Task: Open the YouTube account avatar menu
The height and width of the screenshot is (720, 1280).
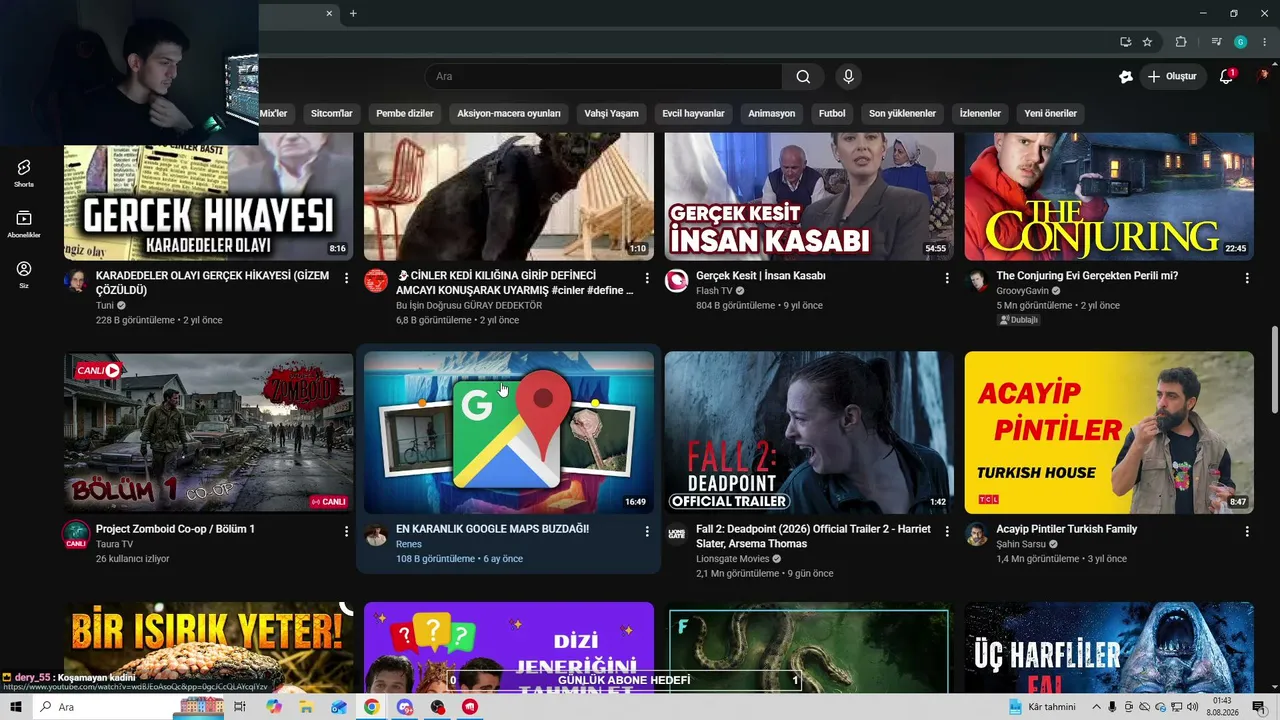Action: pos(1264,77)
